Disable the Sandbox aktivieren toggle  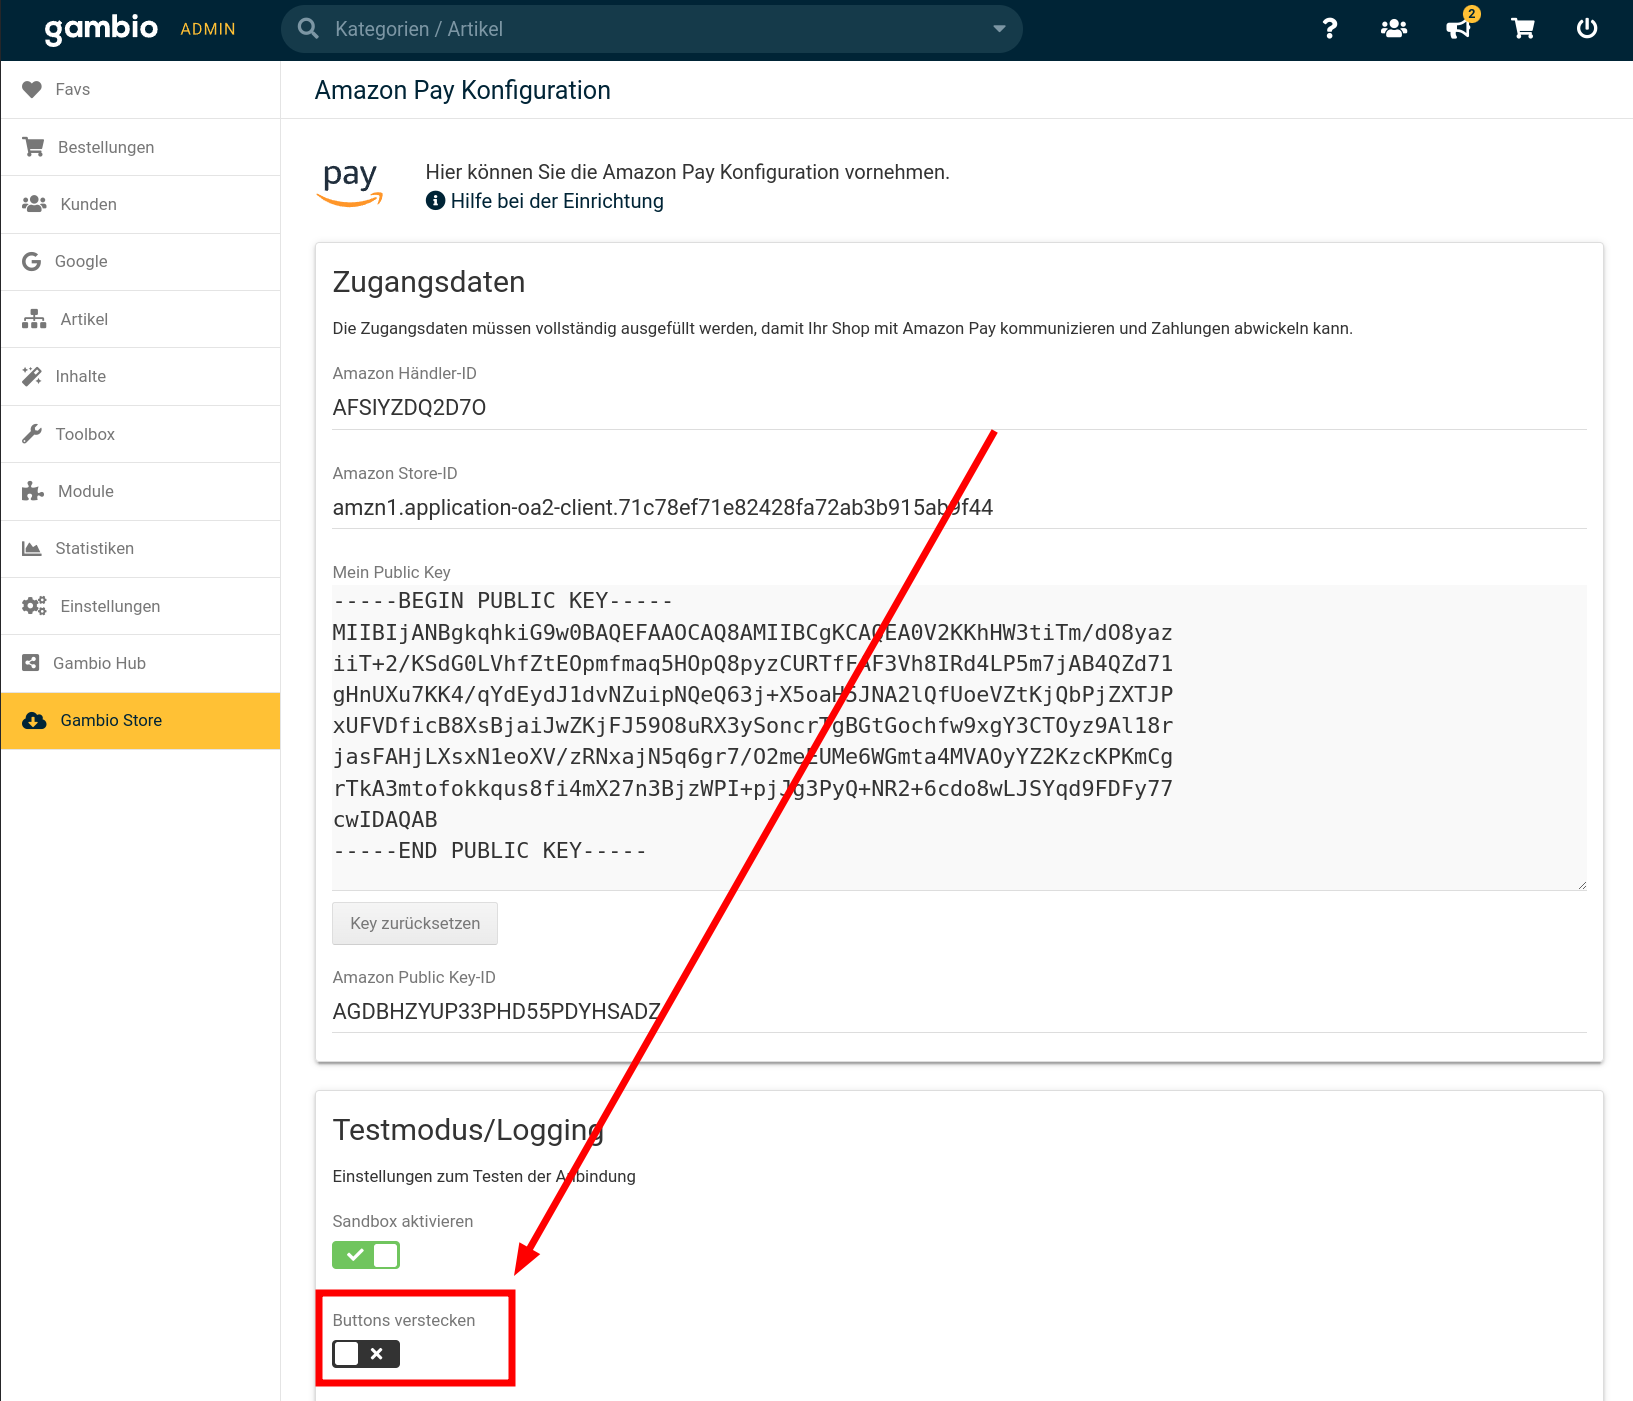click(x=366, y=1255)
